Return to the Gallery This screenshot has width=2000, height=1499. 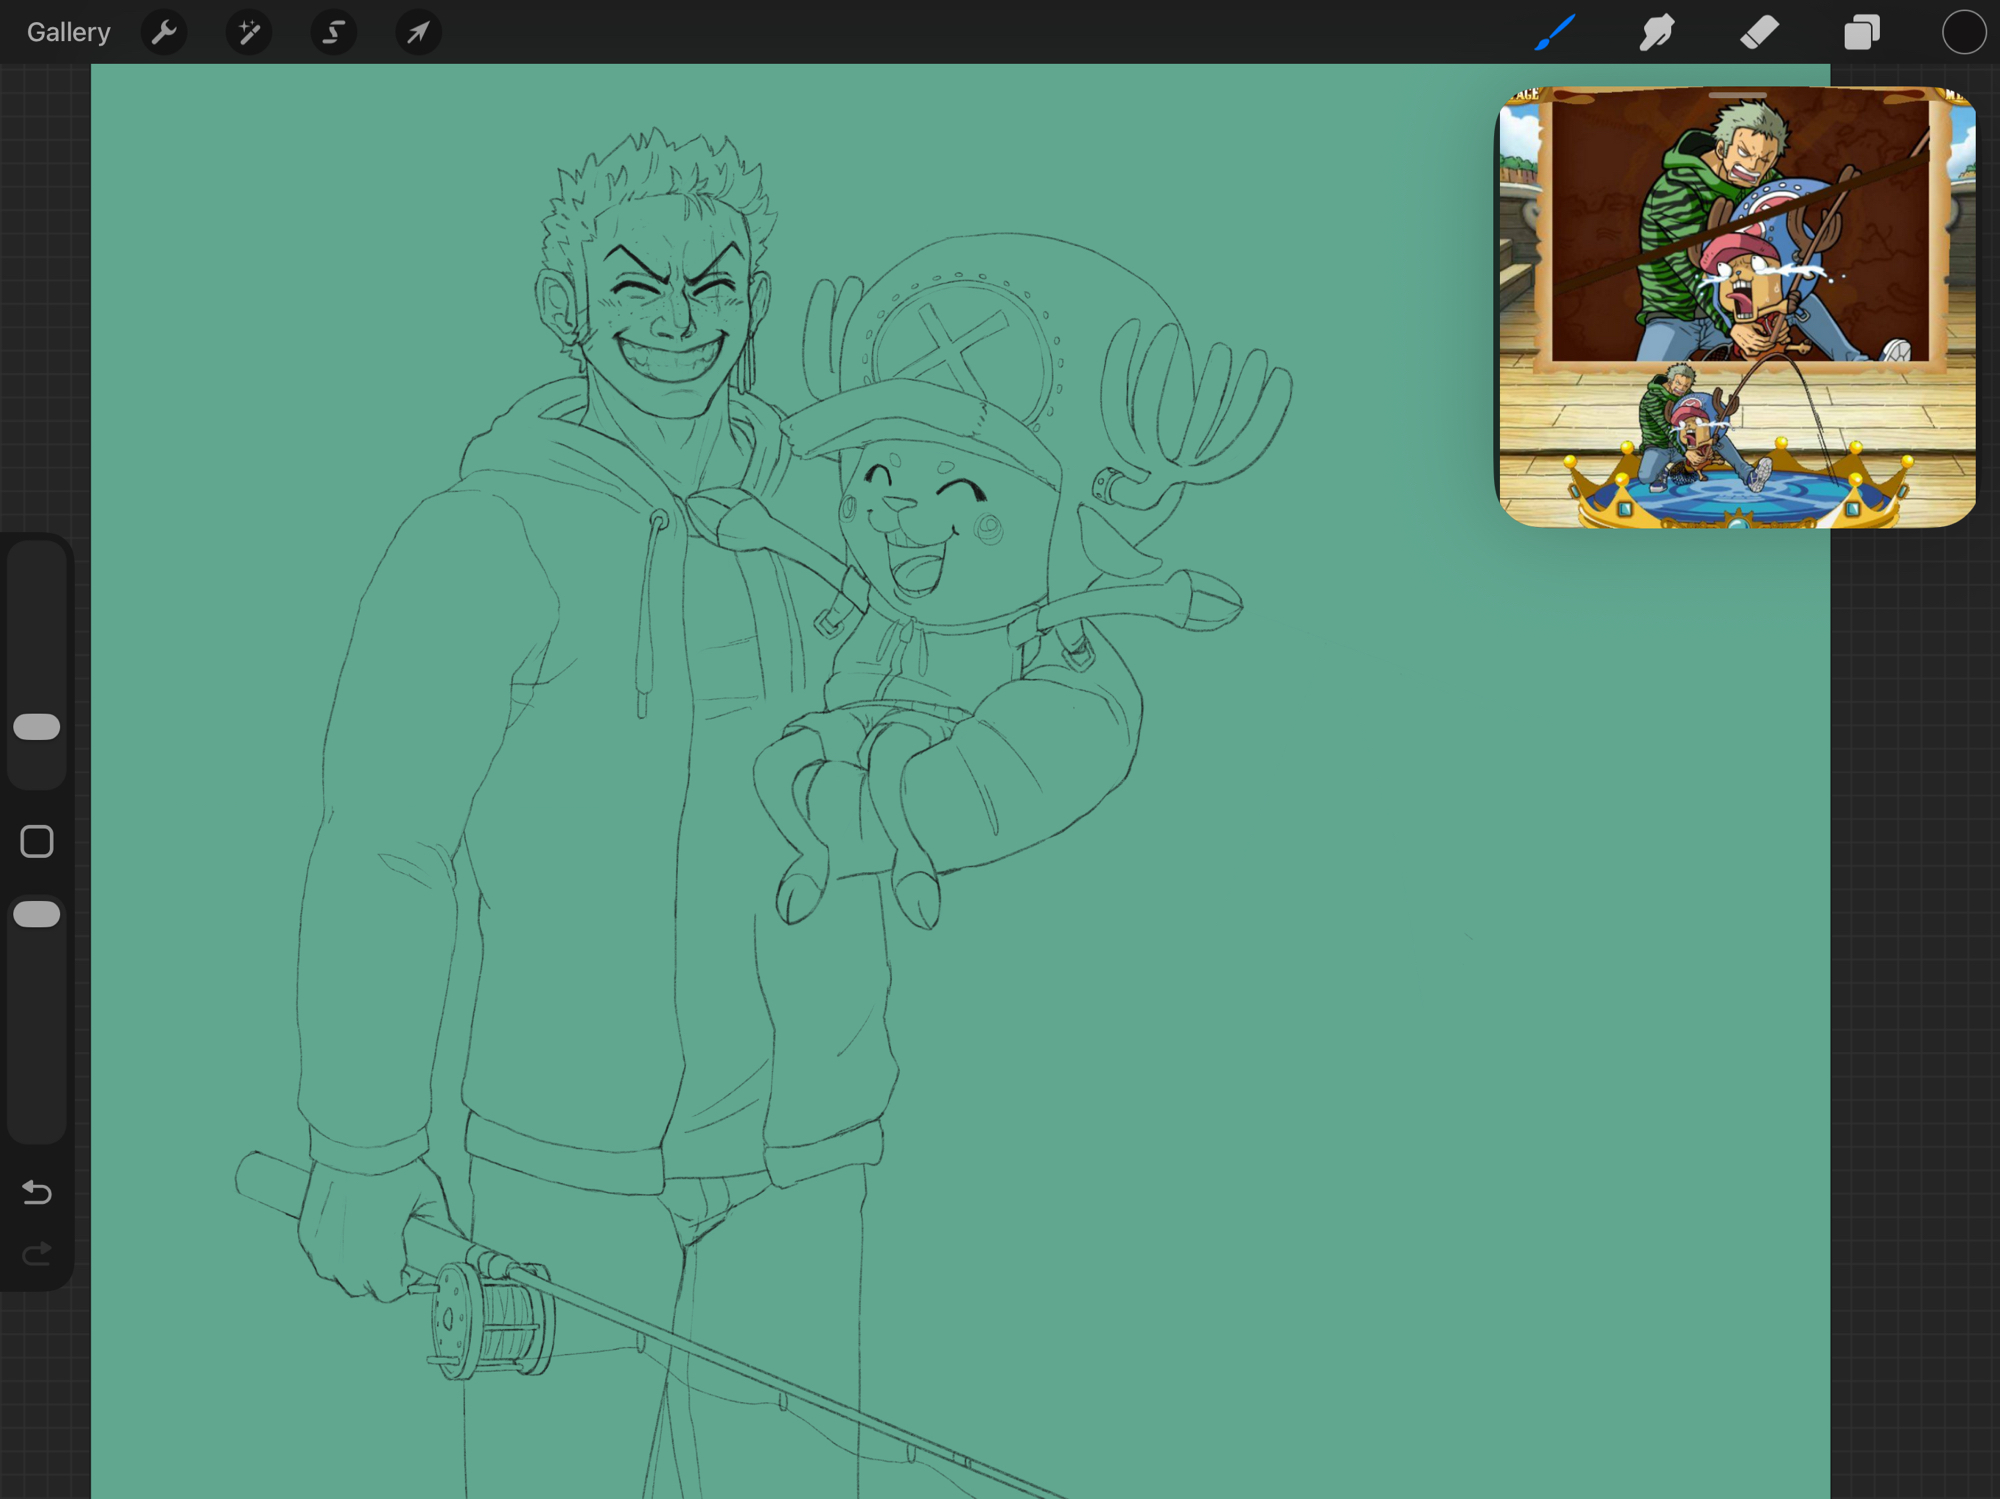coord(68,33)
